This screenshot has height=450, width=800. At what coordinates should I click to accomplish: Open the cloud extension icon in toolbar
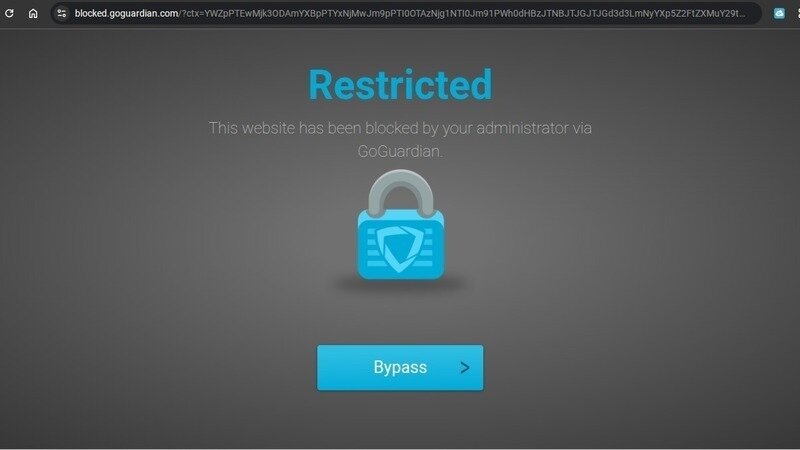[779, 13]
